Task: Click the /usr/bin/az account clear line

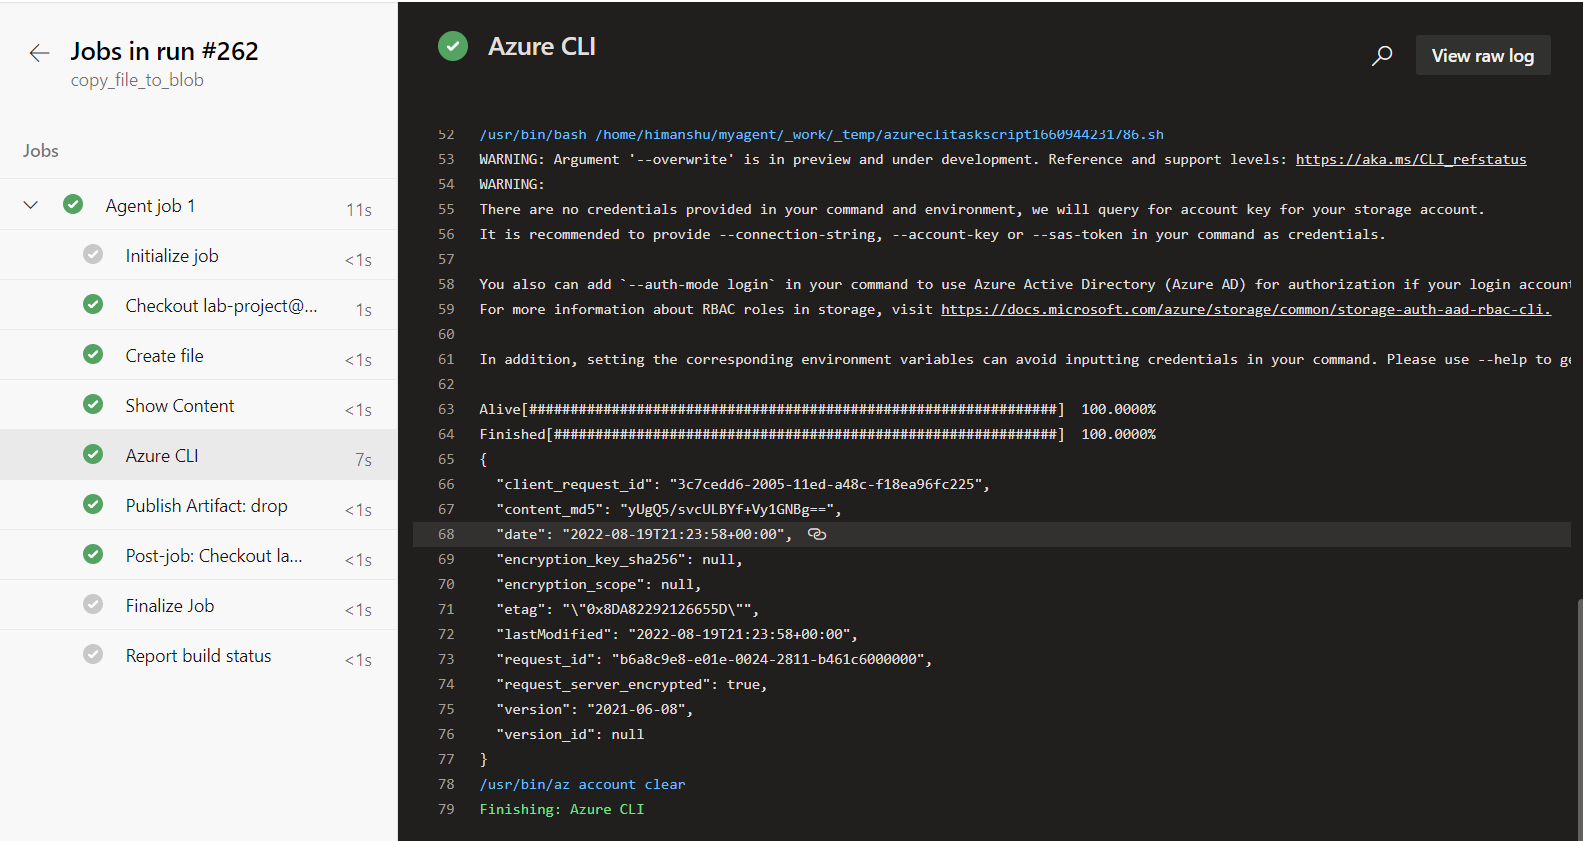Action: 582,784
